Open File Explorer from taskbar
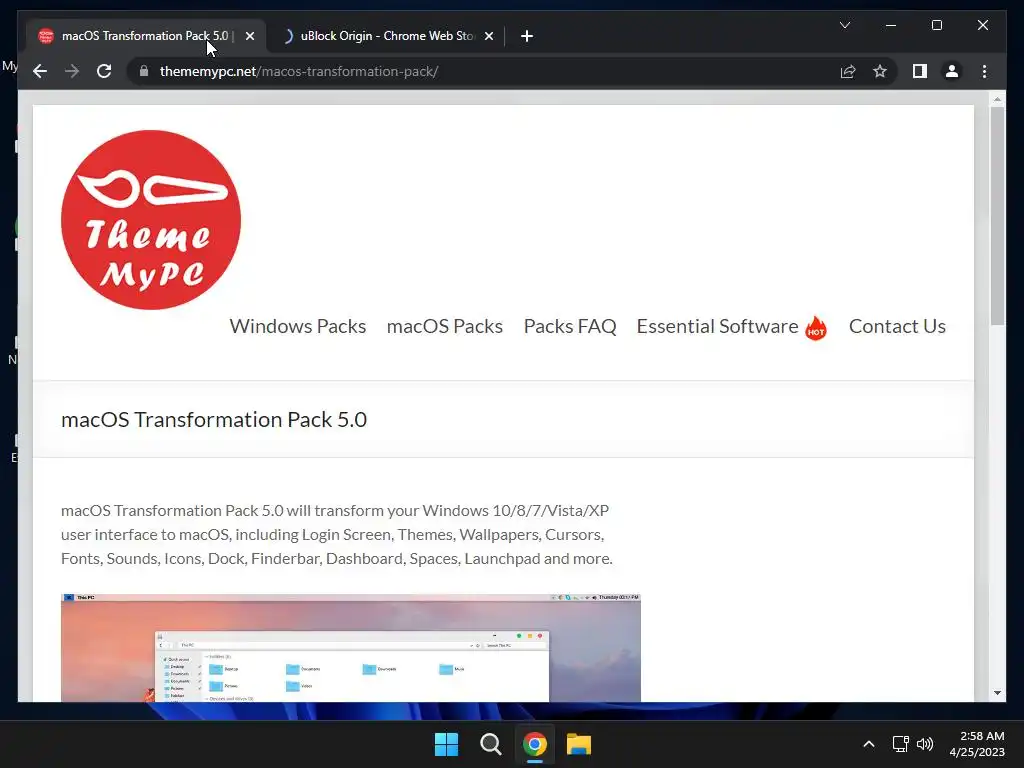Screen dimensions: 1024x768 (x=579, y=744)
